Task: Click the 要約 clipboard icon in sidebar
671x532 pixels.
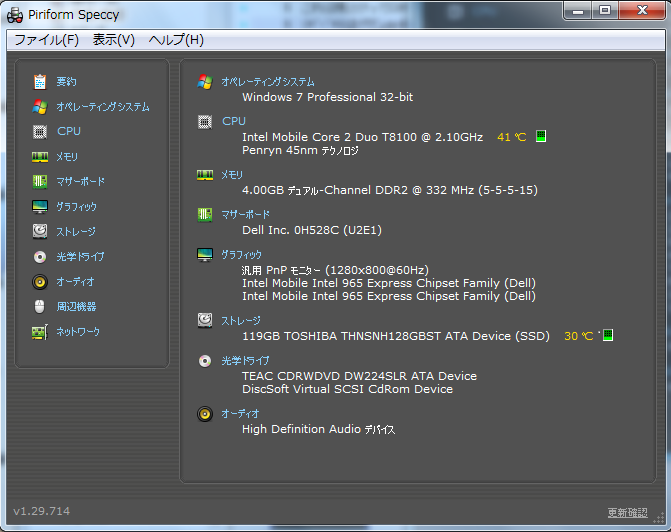Action: click(x=40, y=82)
